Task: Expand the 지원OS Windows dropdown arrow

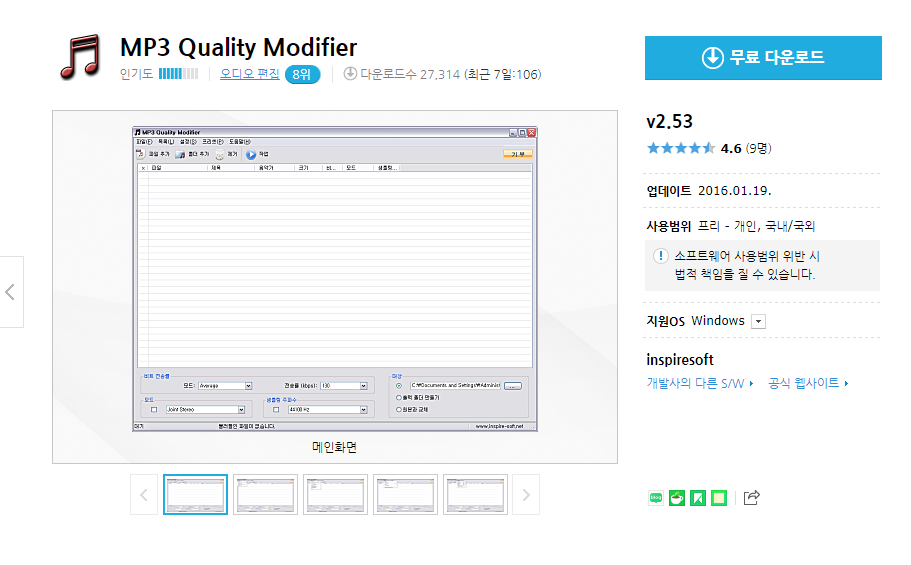Action: click(758, 321)
